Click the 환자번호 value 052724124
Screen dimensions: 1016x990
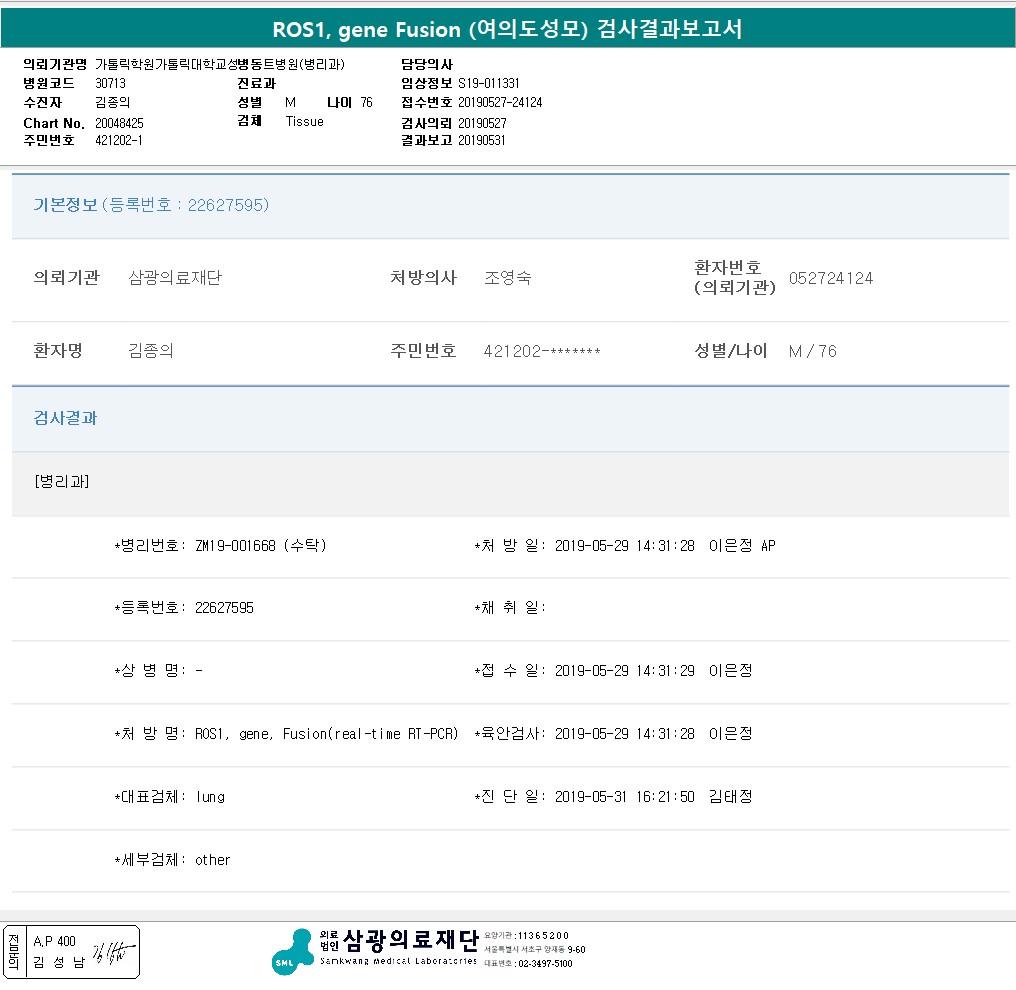coord(830,278)
